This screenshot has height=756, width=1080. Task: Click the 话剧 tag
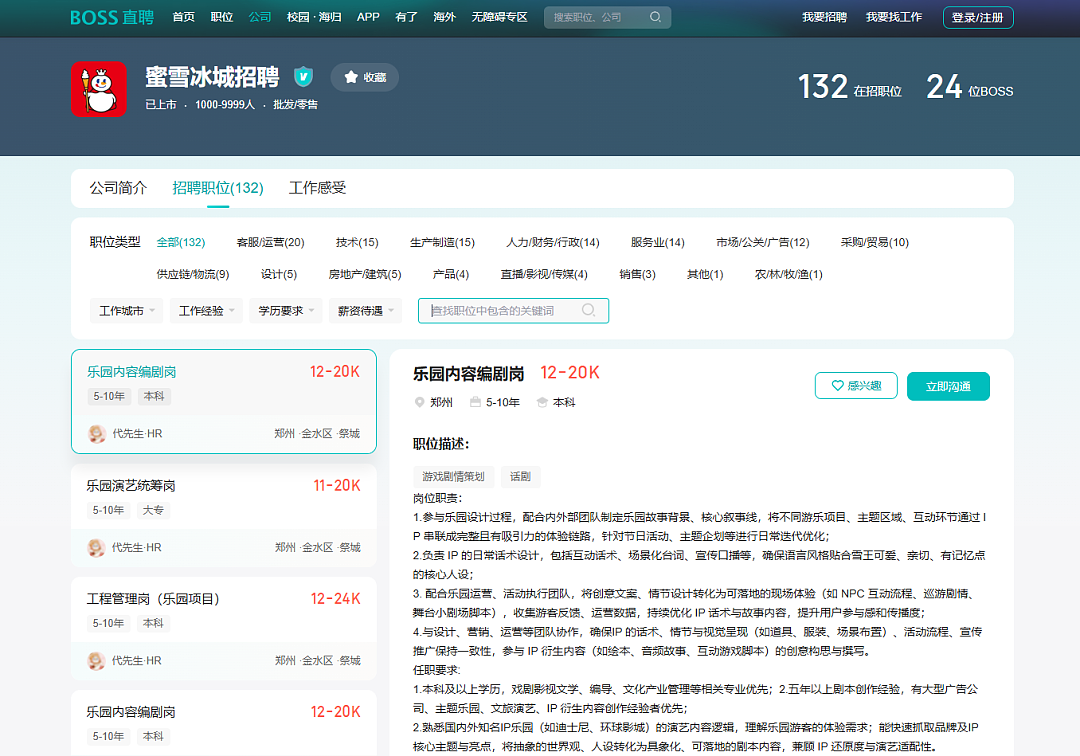point(520,476)
